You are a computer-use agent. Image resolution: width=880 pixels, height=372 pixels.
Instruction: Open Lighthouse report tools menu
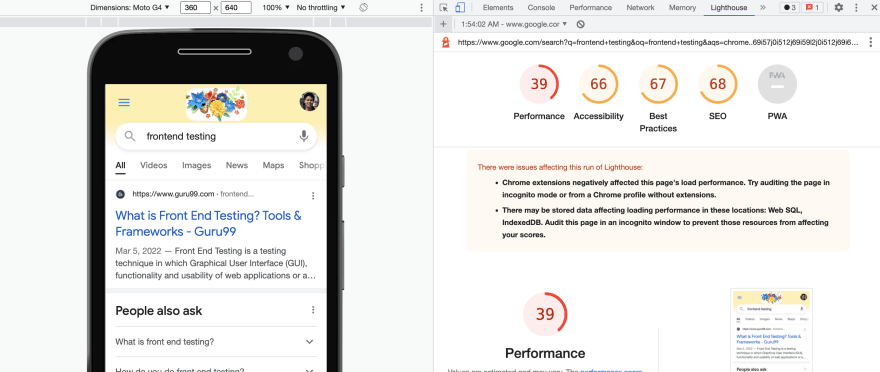click(870, 42)
